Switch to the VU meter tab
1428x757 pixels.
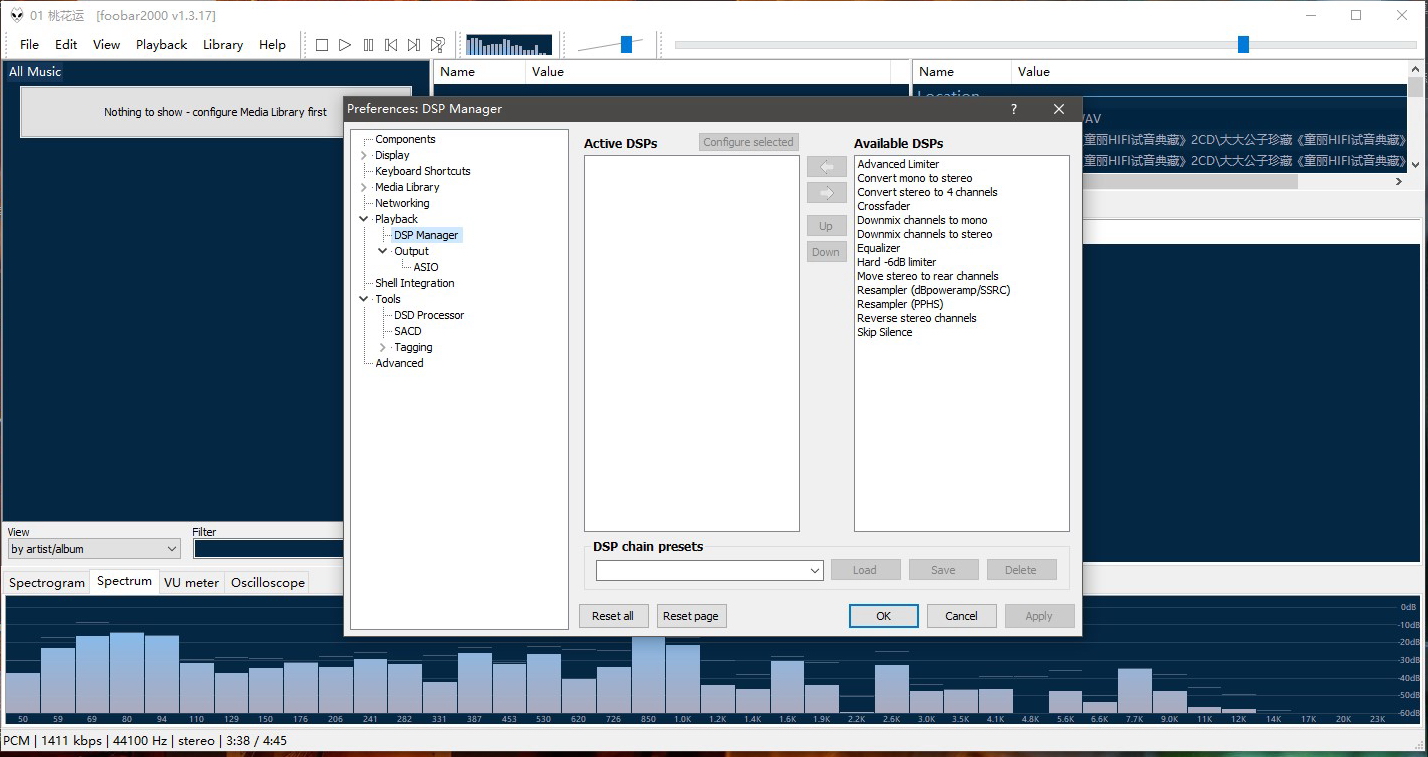191,583
